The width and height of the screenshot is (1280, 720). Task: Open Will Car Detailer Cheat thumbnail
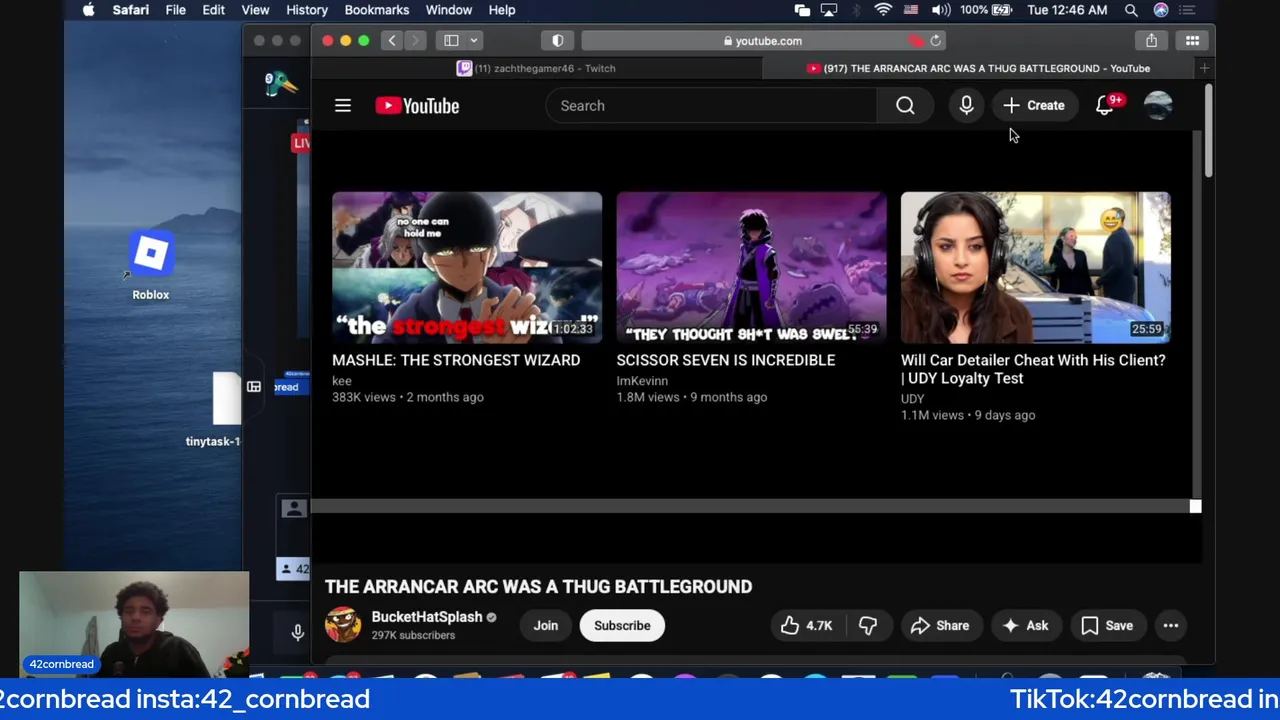point(1035,268)
